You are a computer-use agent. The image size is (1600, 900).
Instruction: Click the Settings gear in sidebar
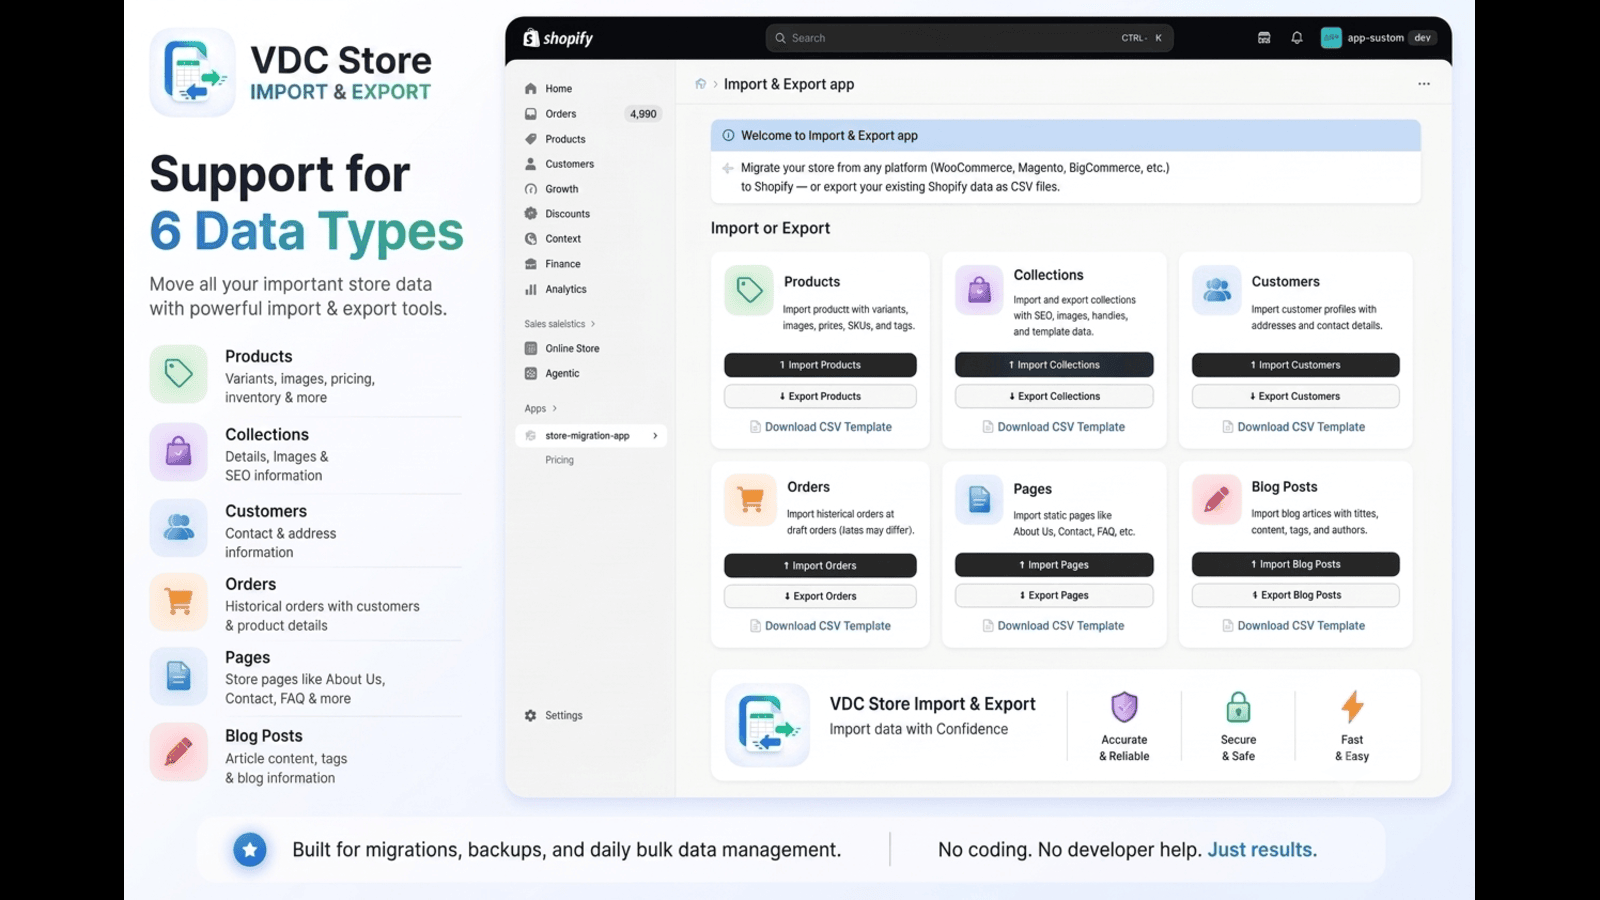pyautogui.click(x=531, y=716)
